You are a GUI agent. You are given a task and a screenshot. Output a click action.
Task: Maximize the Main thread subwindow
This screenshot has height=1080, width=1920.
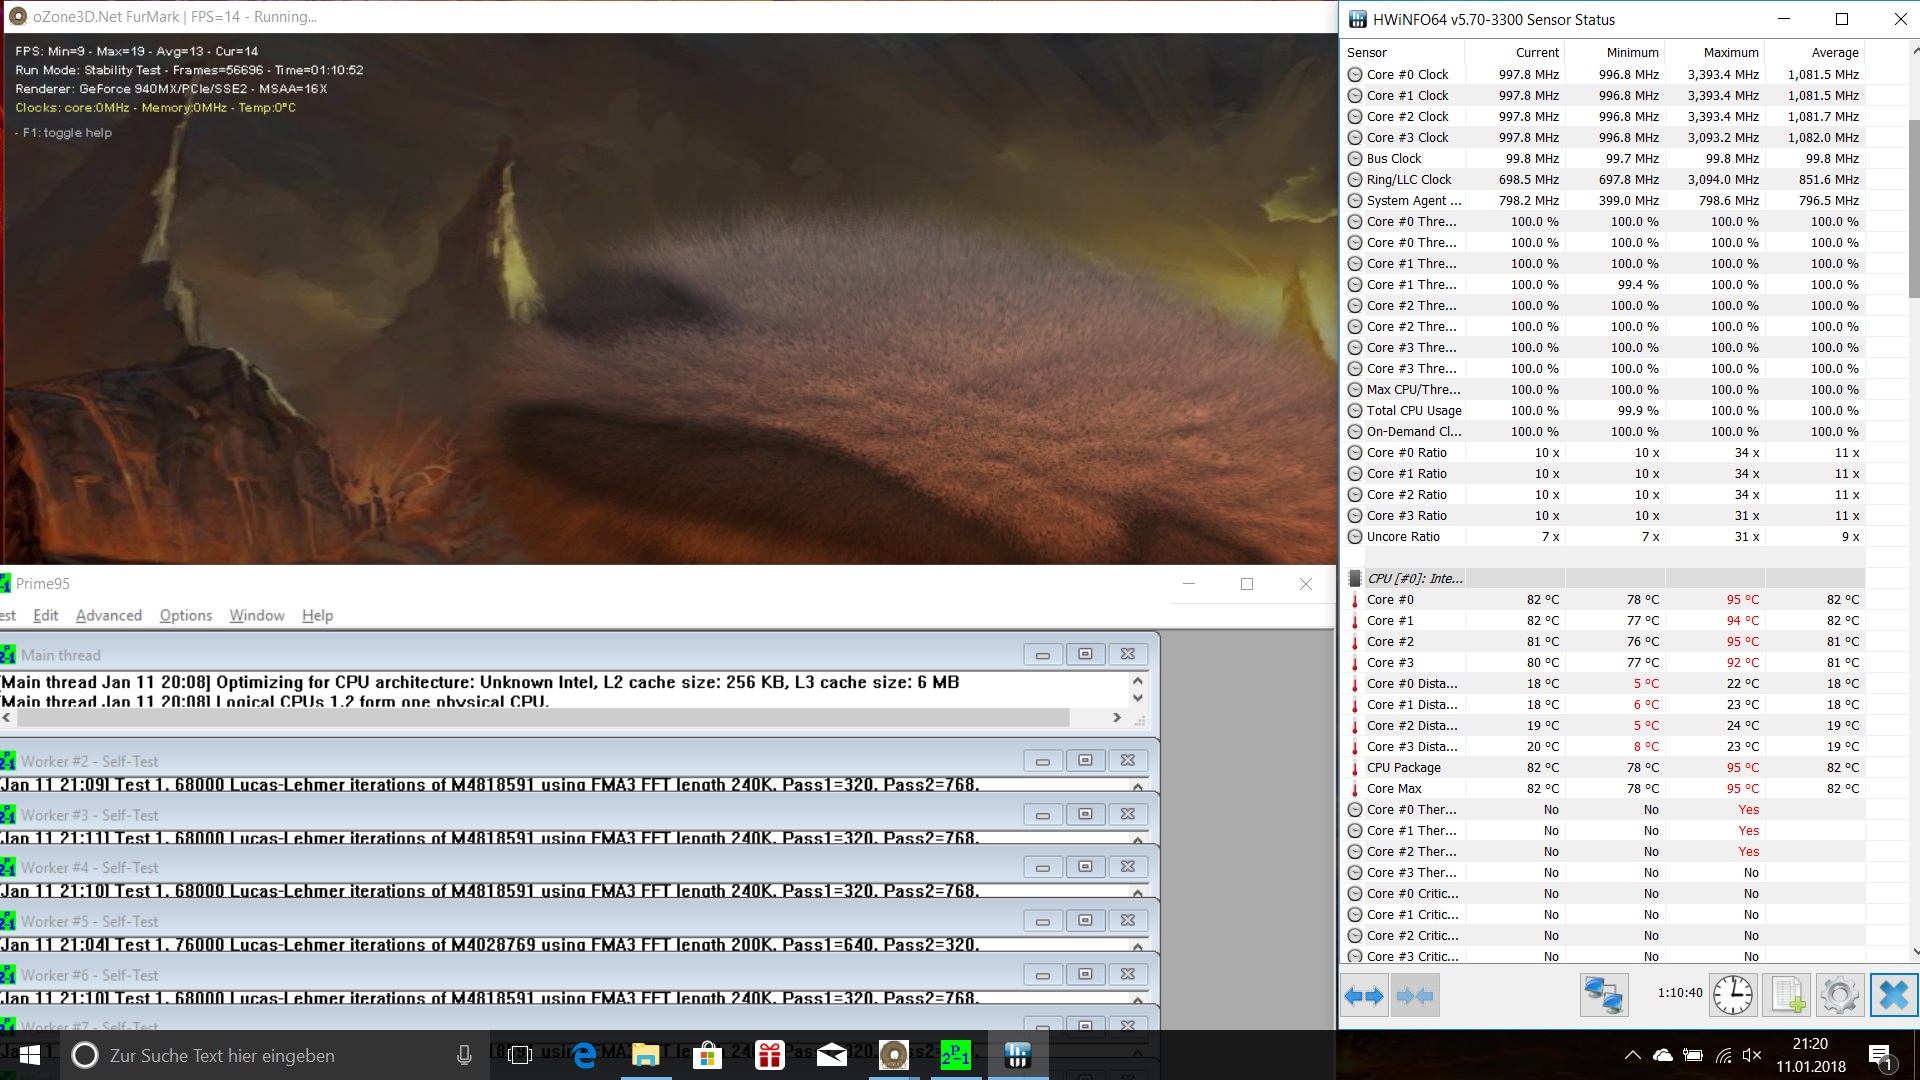coord(1085,654)
